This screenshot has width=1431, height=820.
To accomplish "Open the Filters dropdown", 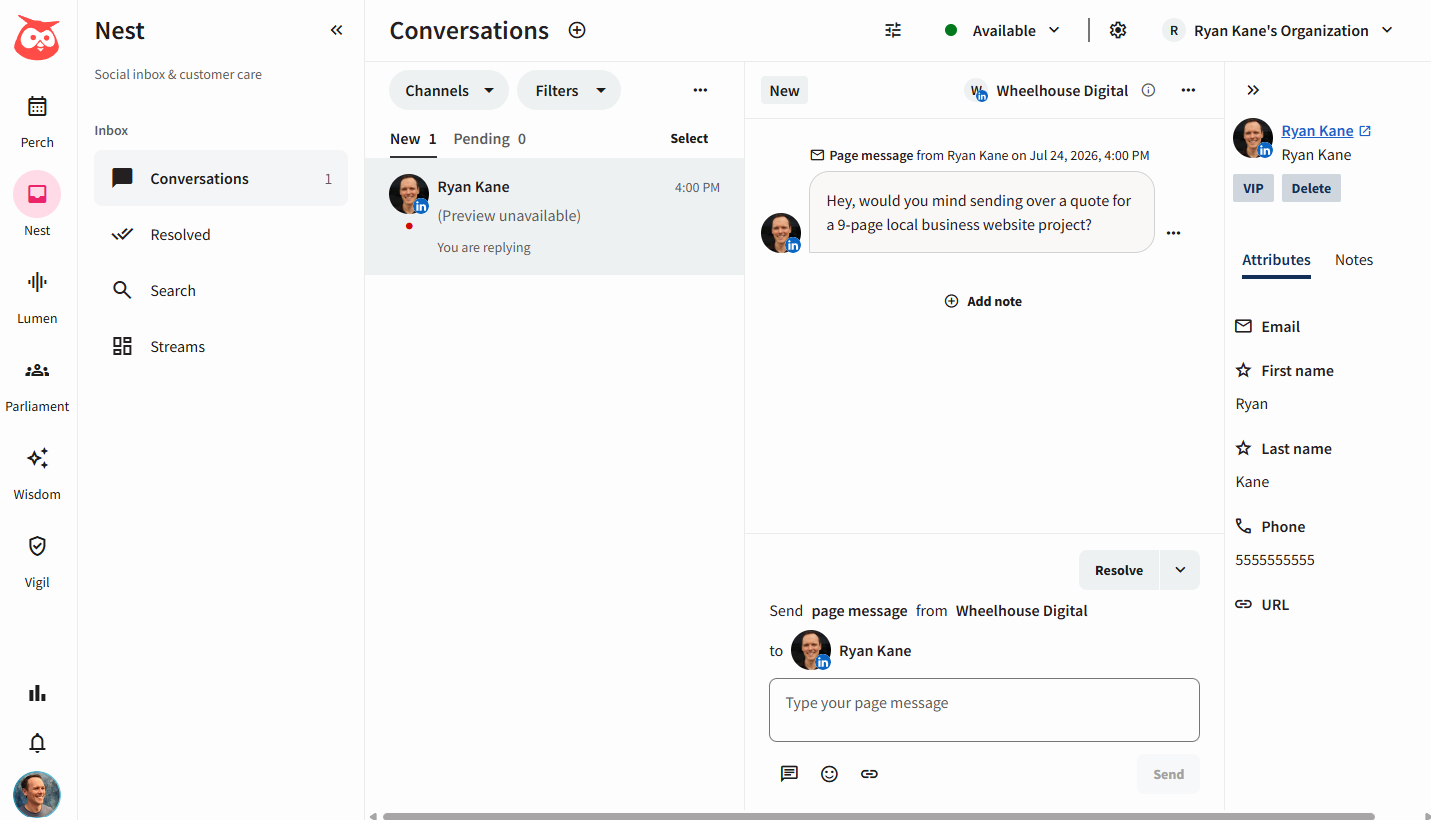I will pyautogui.click(x=569, y=90).
